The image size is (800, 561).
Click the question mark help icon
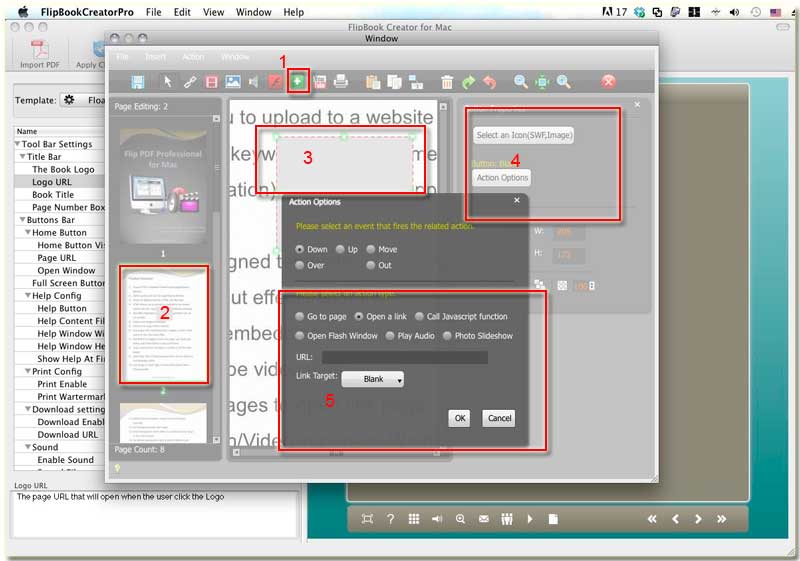[x=390, y=519]
